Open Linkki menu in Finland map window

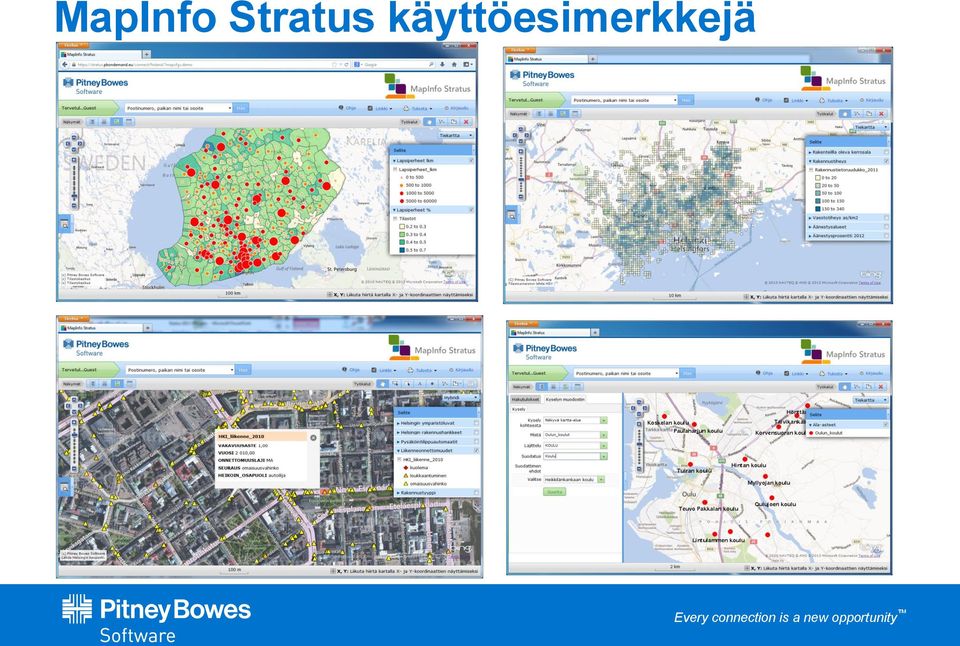(378, 108)
